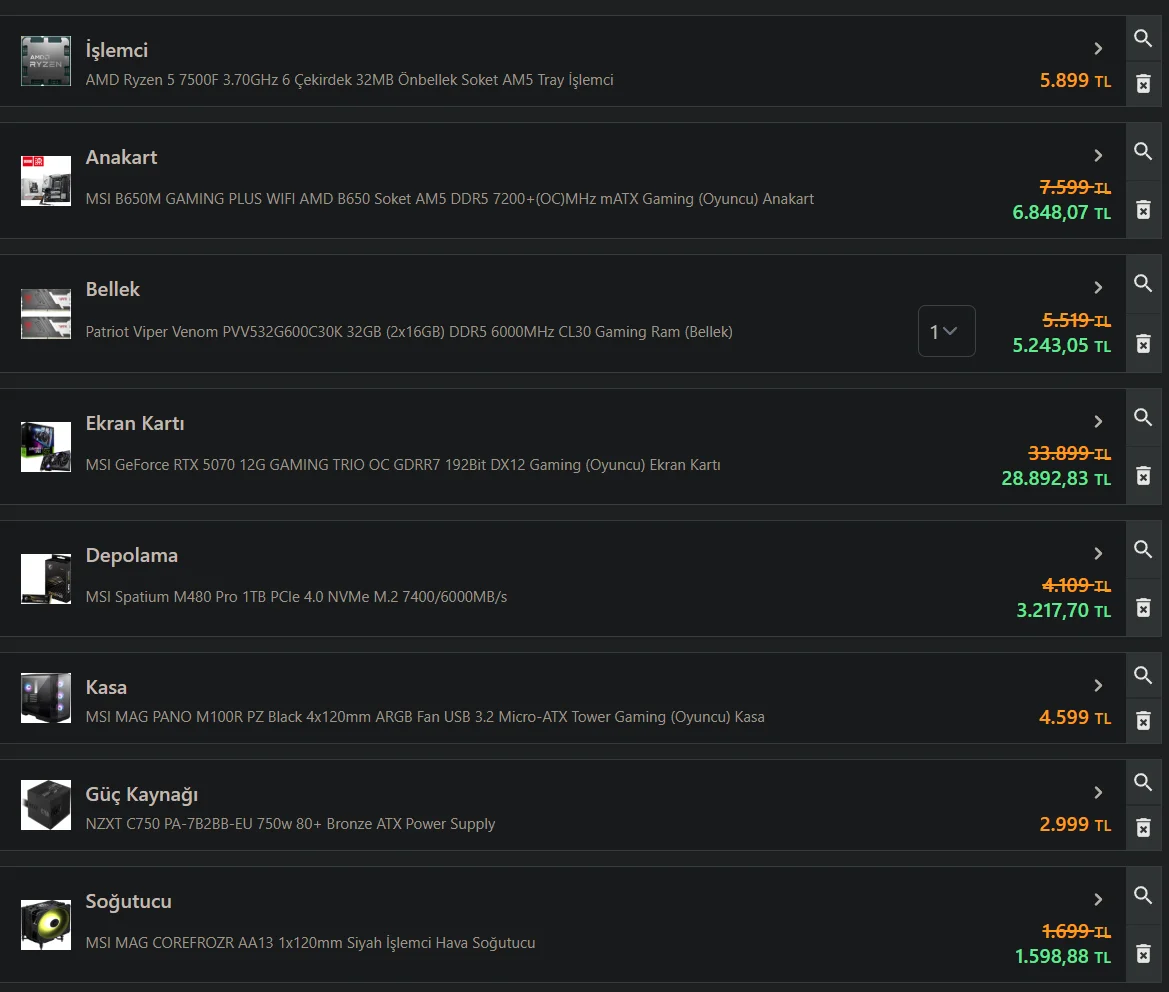Expand the Anakart row chevron
The width and height of the screenshot is (1169, 992).
pos(1098,156)
